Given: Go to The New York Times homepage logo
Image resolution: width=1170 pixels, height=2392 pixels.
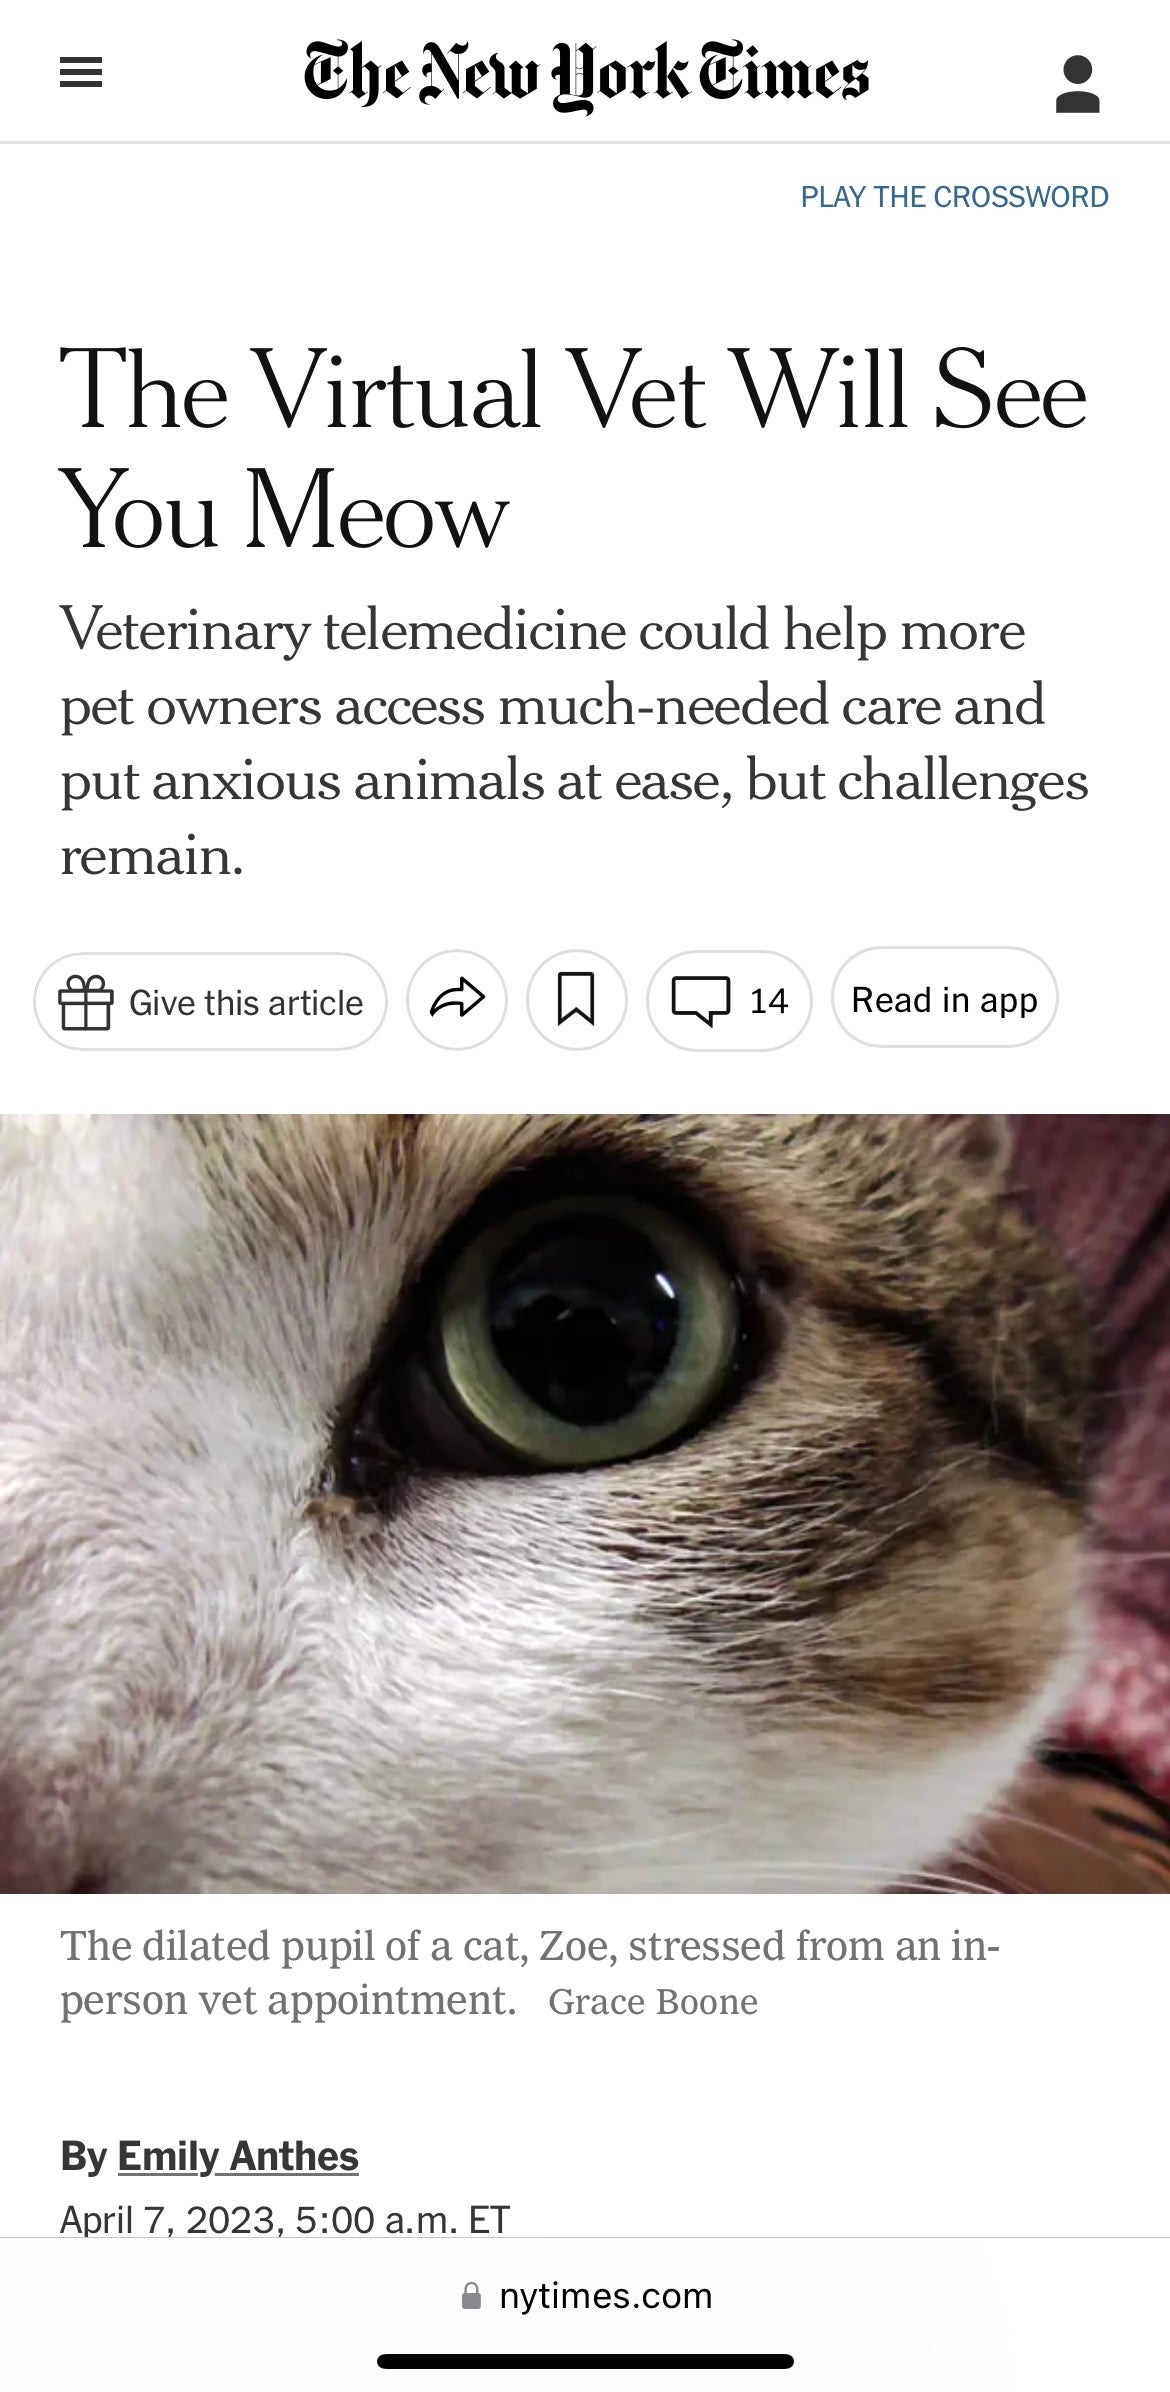Looking at the screenshot, I should point(586,76).
